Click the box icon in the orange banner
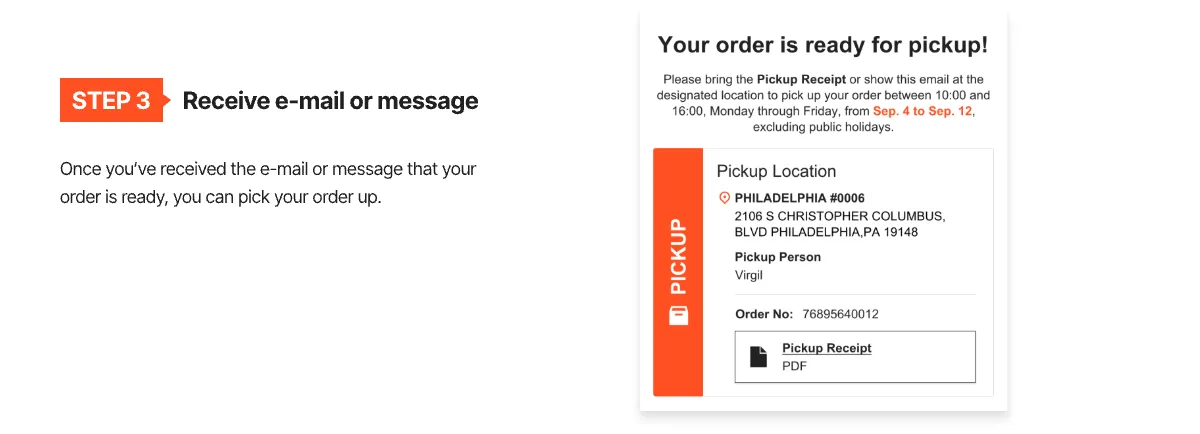1200x434 pixels. 678,315
